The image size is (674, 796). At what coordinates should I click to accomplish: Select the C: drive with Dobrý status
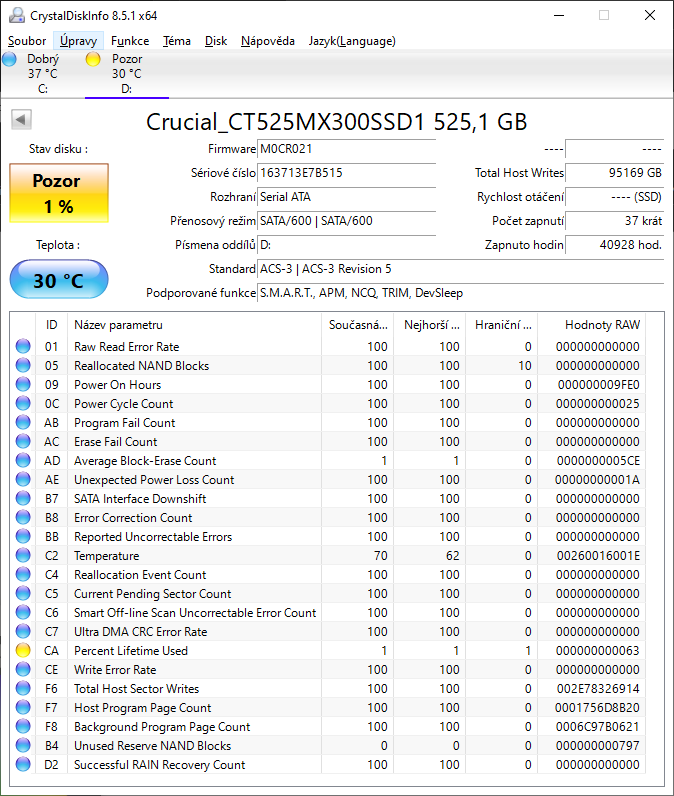tap(43, 74)
